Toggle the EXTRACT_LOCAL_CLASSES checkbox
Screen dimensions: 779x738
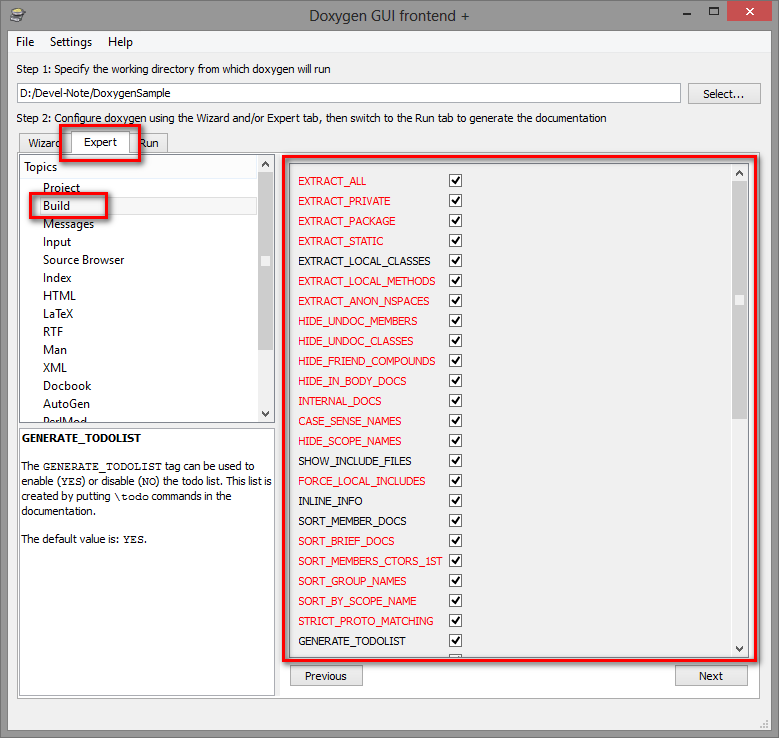455,260
